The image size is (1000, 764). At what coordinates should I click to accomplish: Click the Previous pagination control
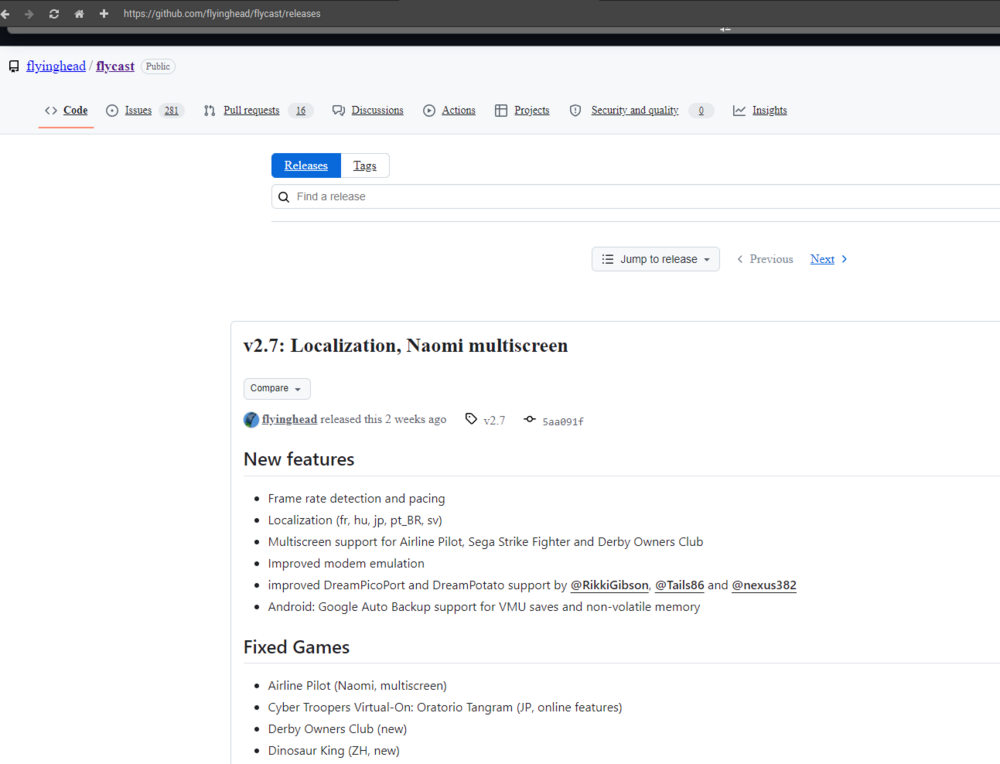coord(765,259)
